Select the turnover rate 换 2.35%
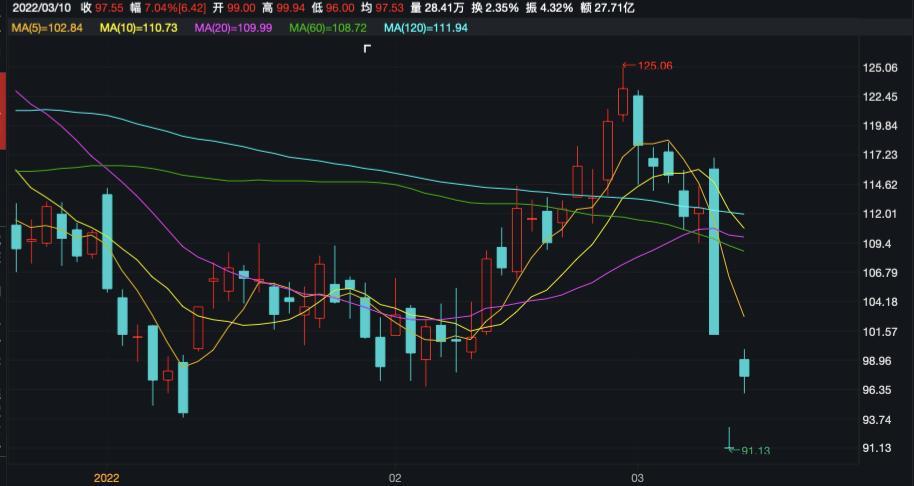 coord(495,8)
